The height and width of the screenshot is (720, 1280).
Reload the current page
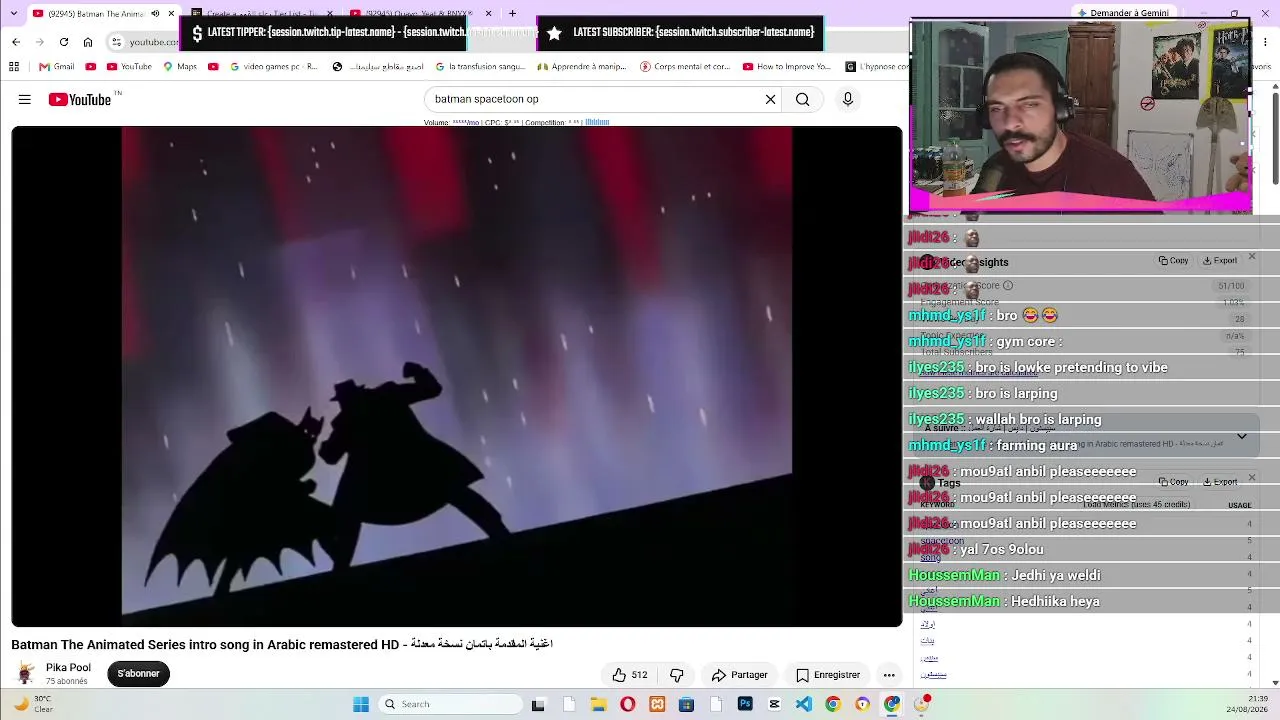click(64, 42)
